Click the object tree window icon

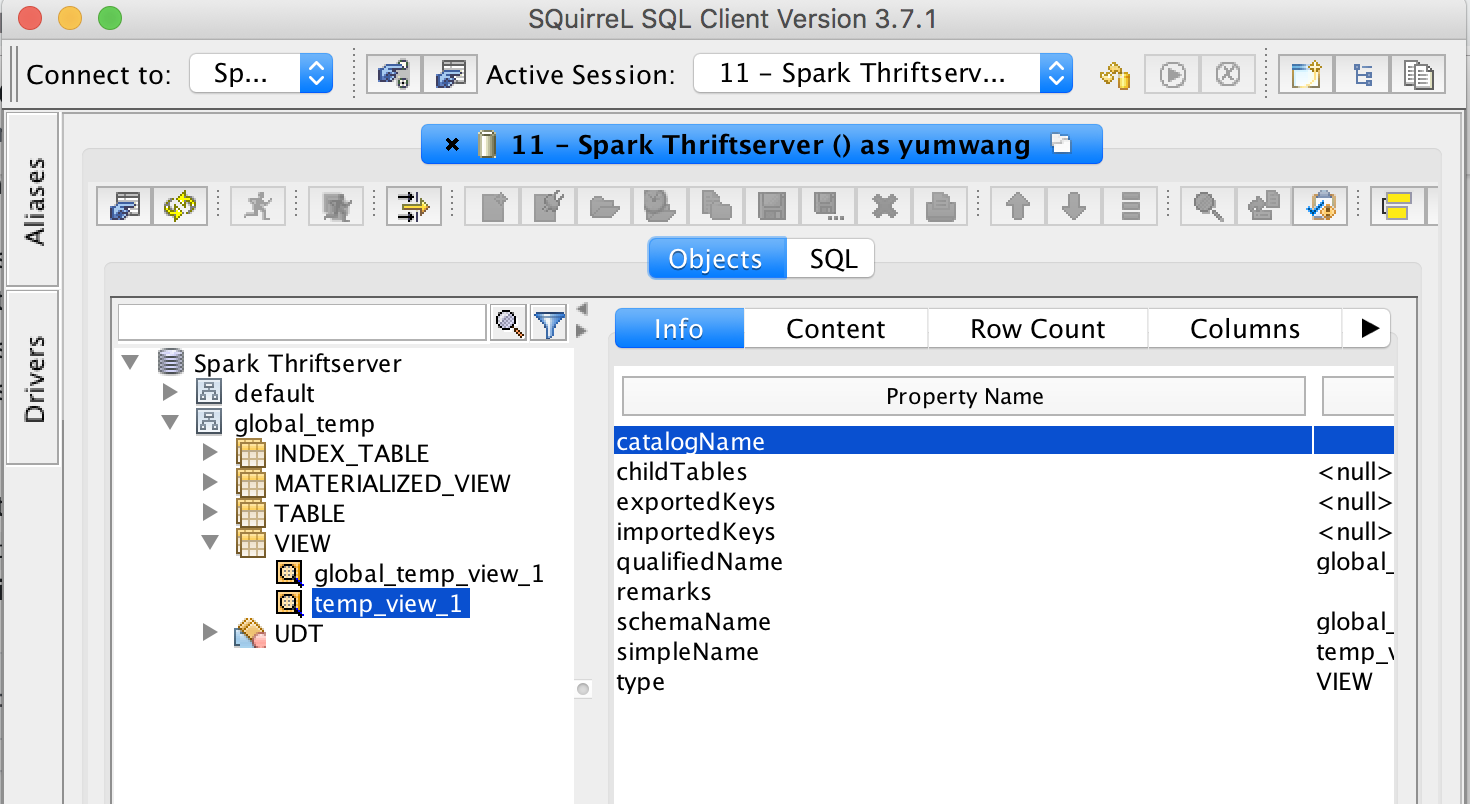1362,74
